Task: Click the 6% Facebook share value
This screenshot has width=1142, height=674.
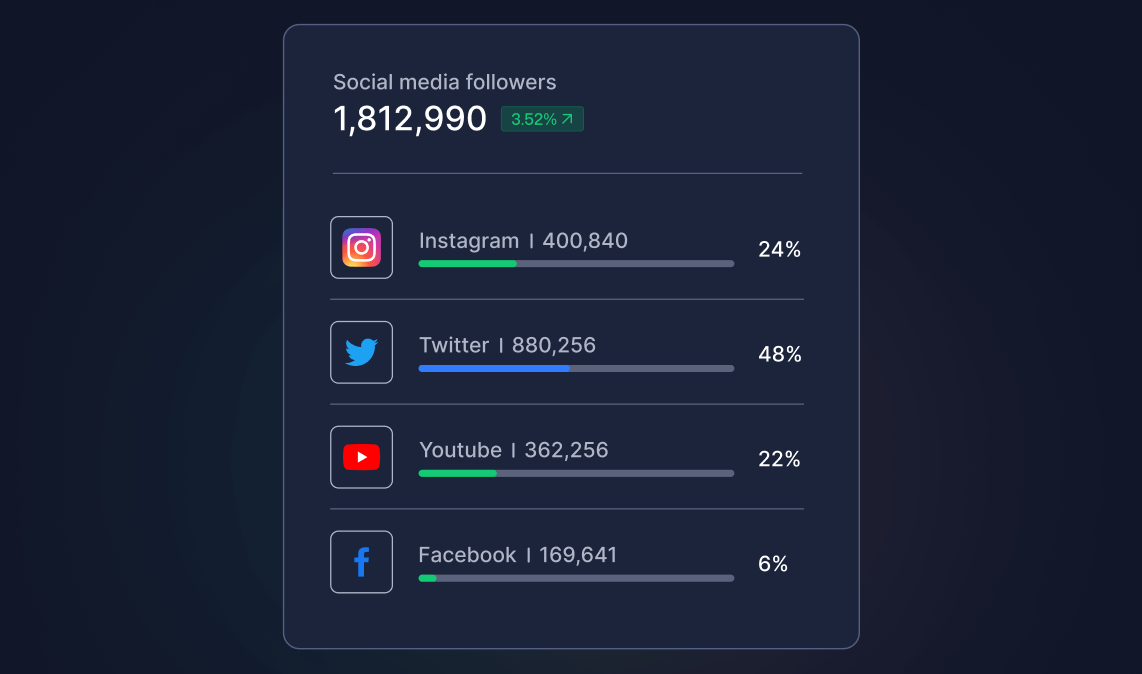Action: [x=773, y=564]
